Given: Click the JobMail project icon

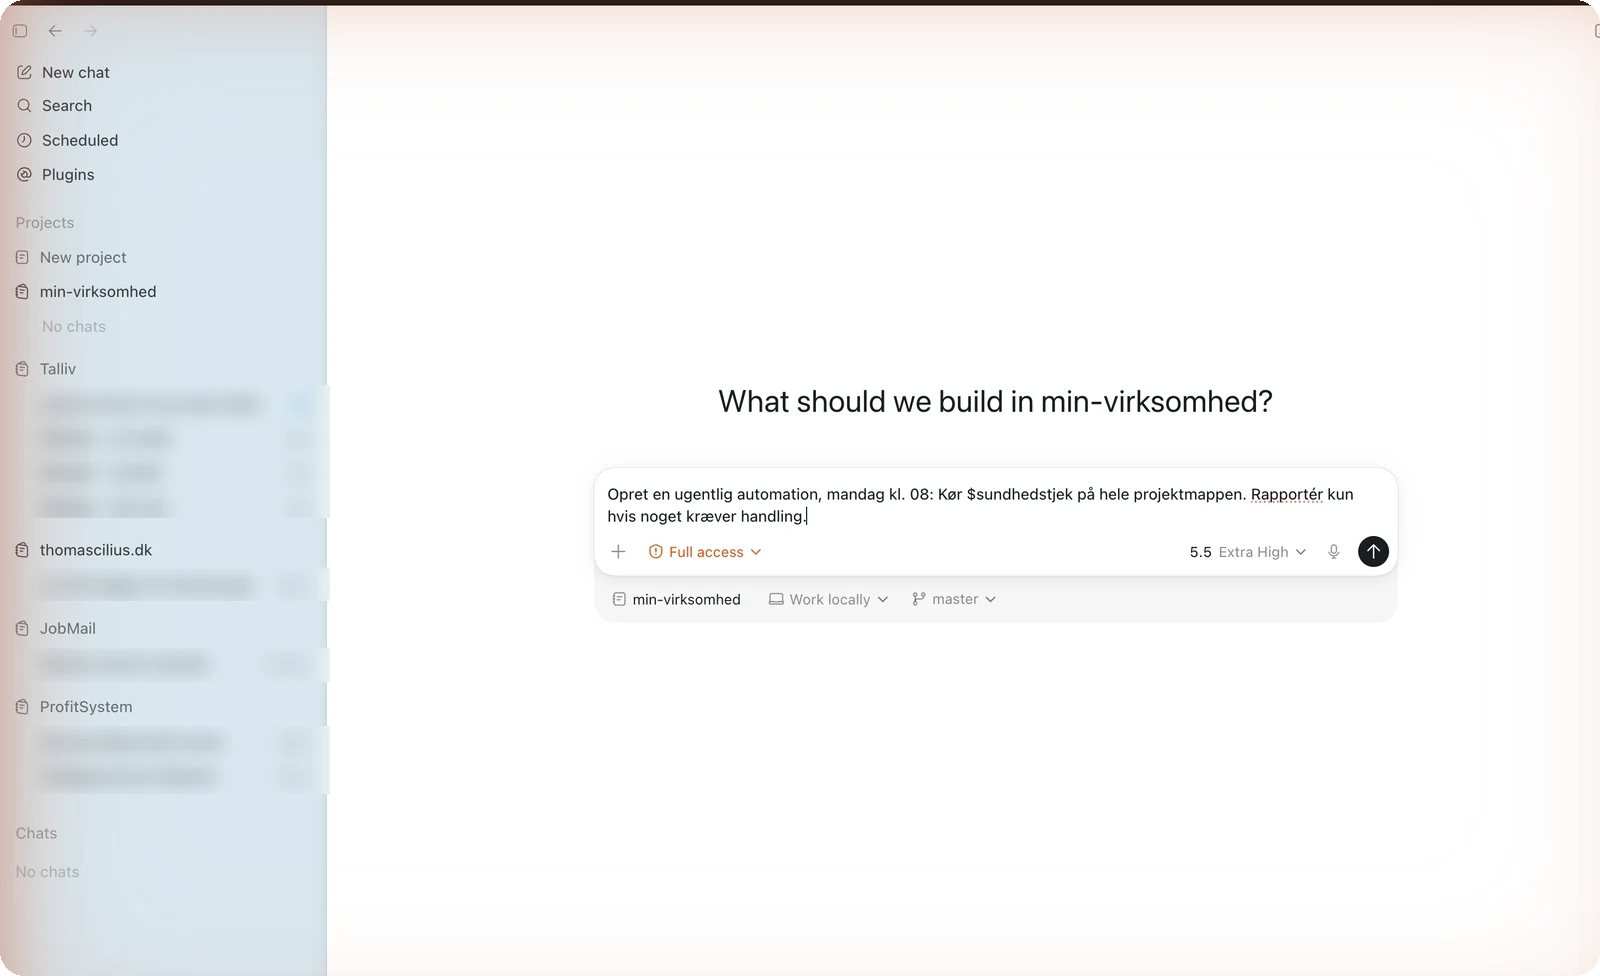Looking at the screenshot, I should 22,628.
